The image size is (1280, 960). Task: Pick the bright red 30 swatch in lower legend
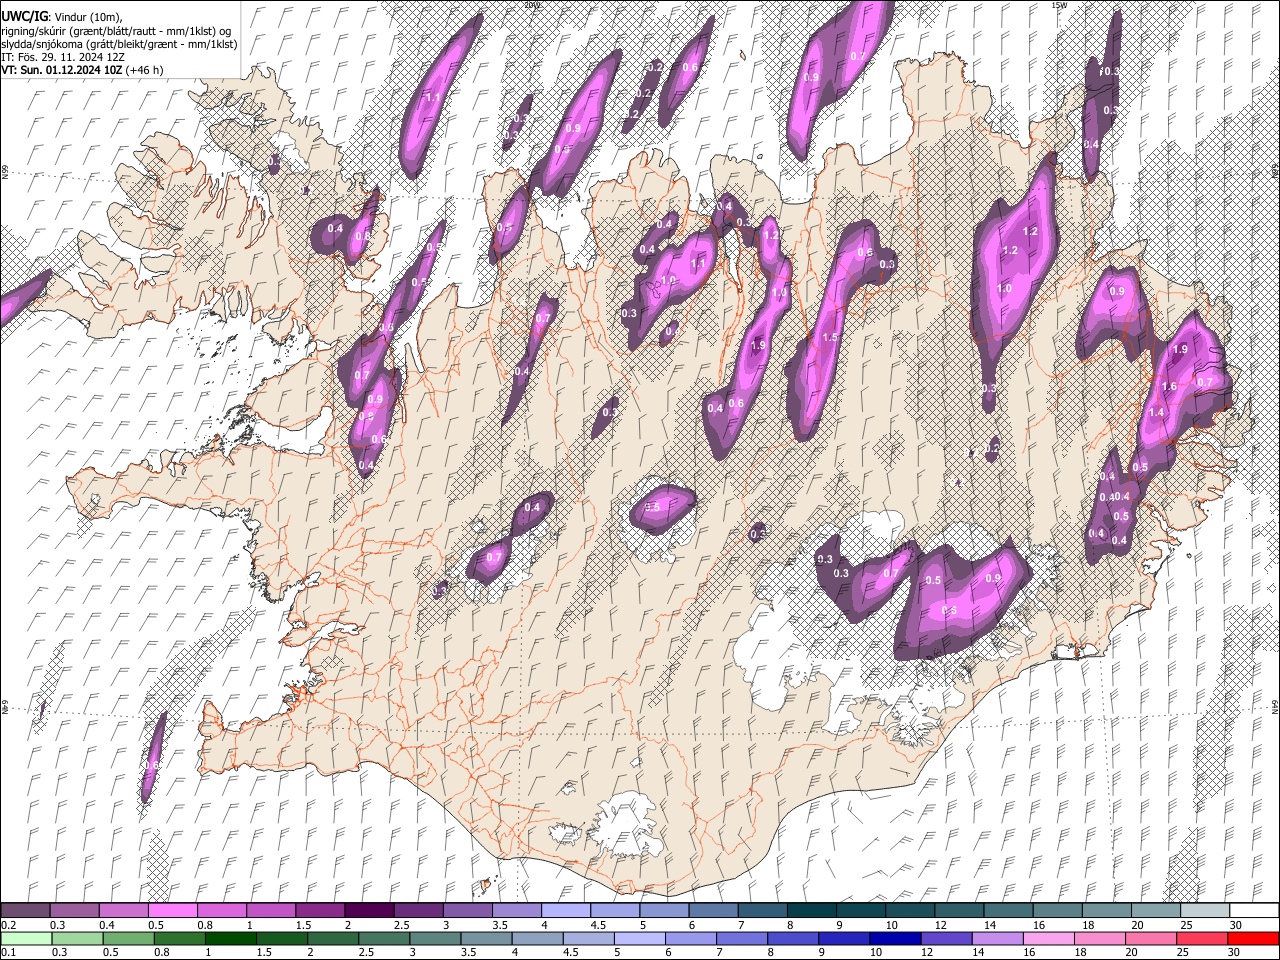pyautogui.click(x=1252, y=938)
